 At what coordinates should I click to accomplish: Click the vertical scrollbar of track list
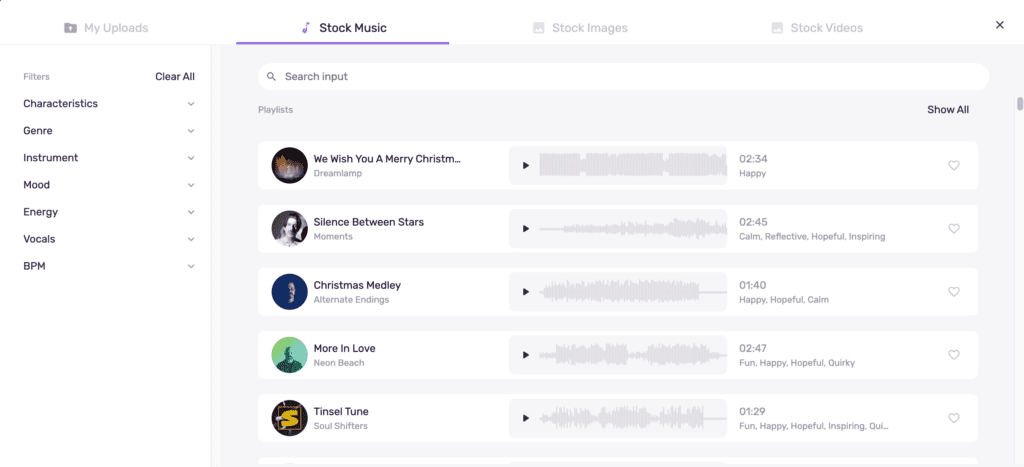pyautogui.click(x=1019, y=105)
